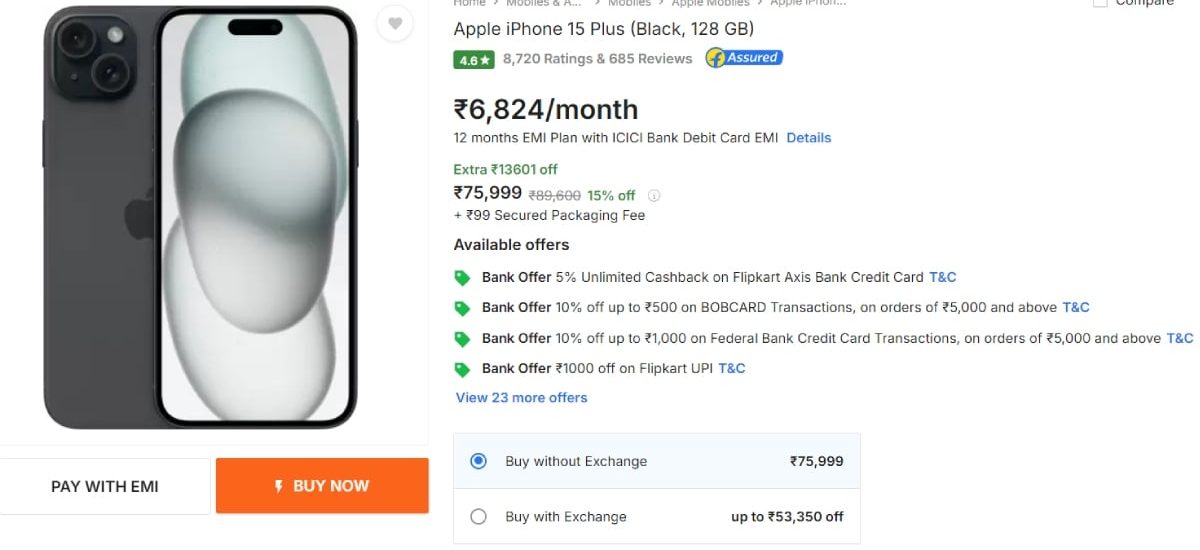The width and height of the screenshot is (1200, 550).
Task: Open T&C for the BOBCARD offer
Action: point(1075,308)
